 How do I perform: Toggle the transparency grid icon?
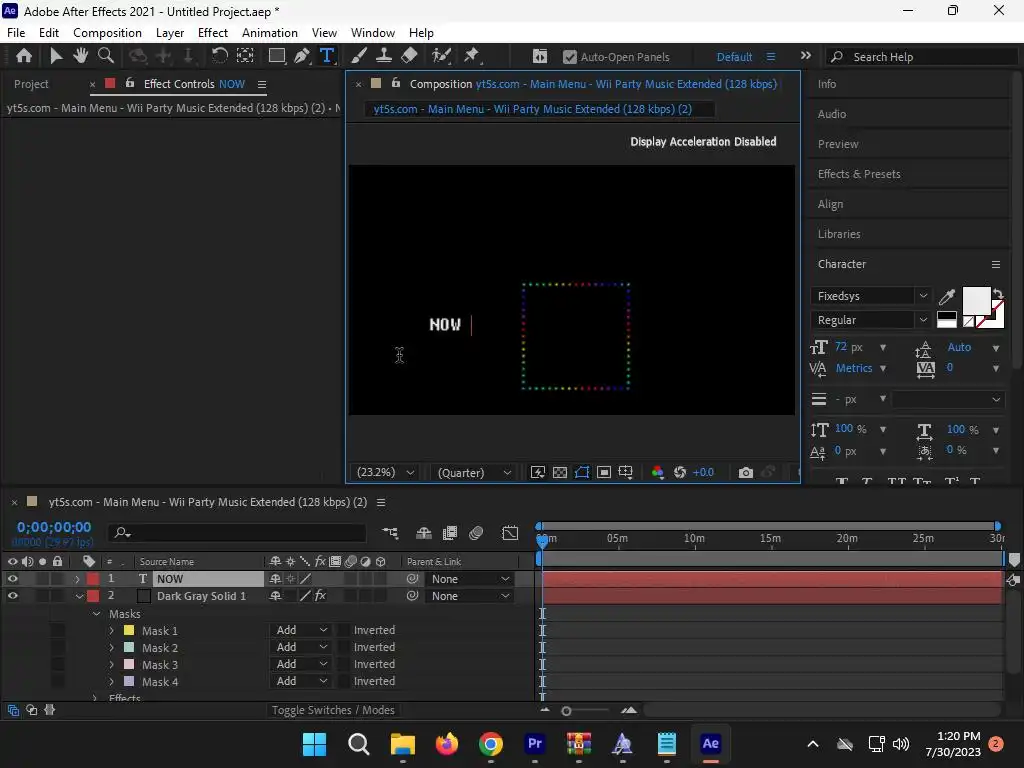[560, 472]
